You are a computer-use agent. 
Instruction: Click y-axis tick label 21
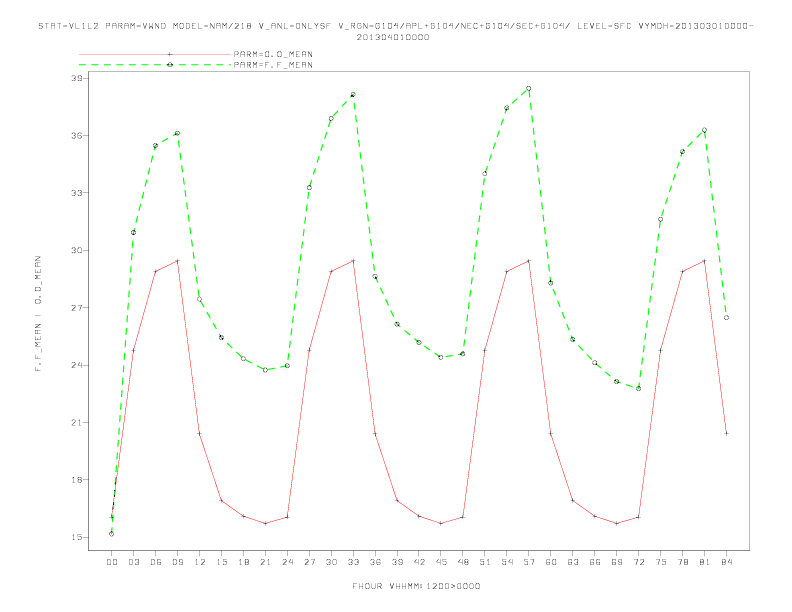click(x=77, y=423)
